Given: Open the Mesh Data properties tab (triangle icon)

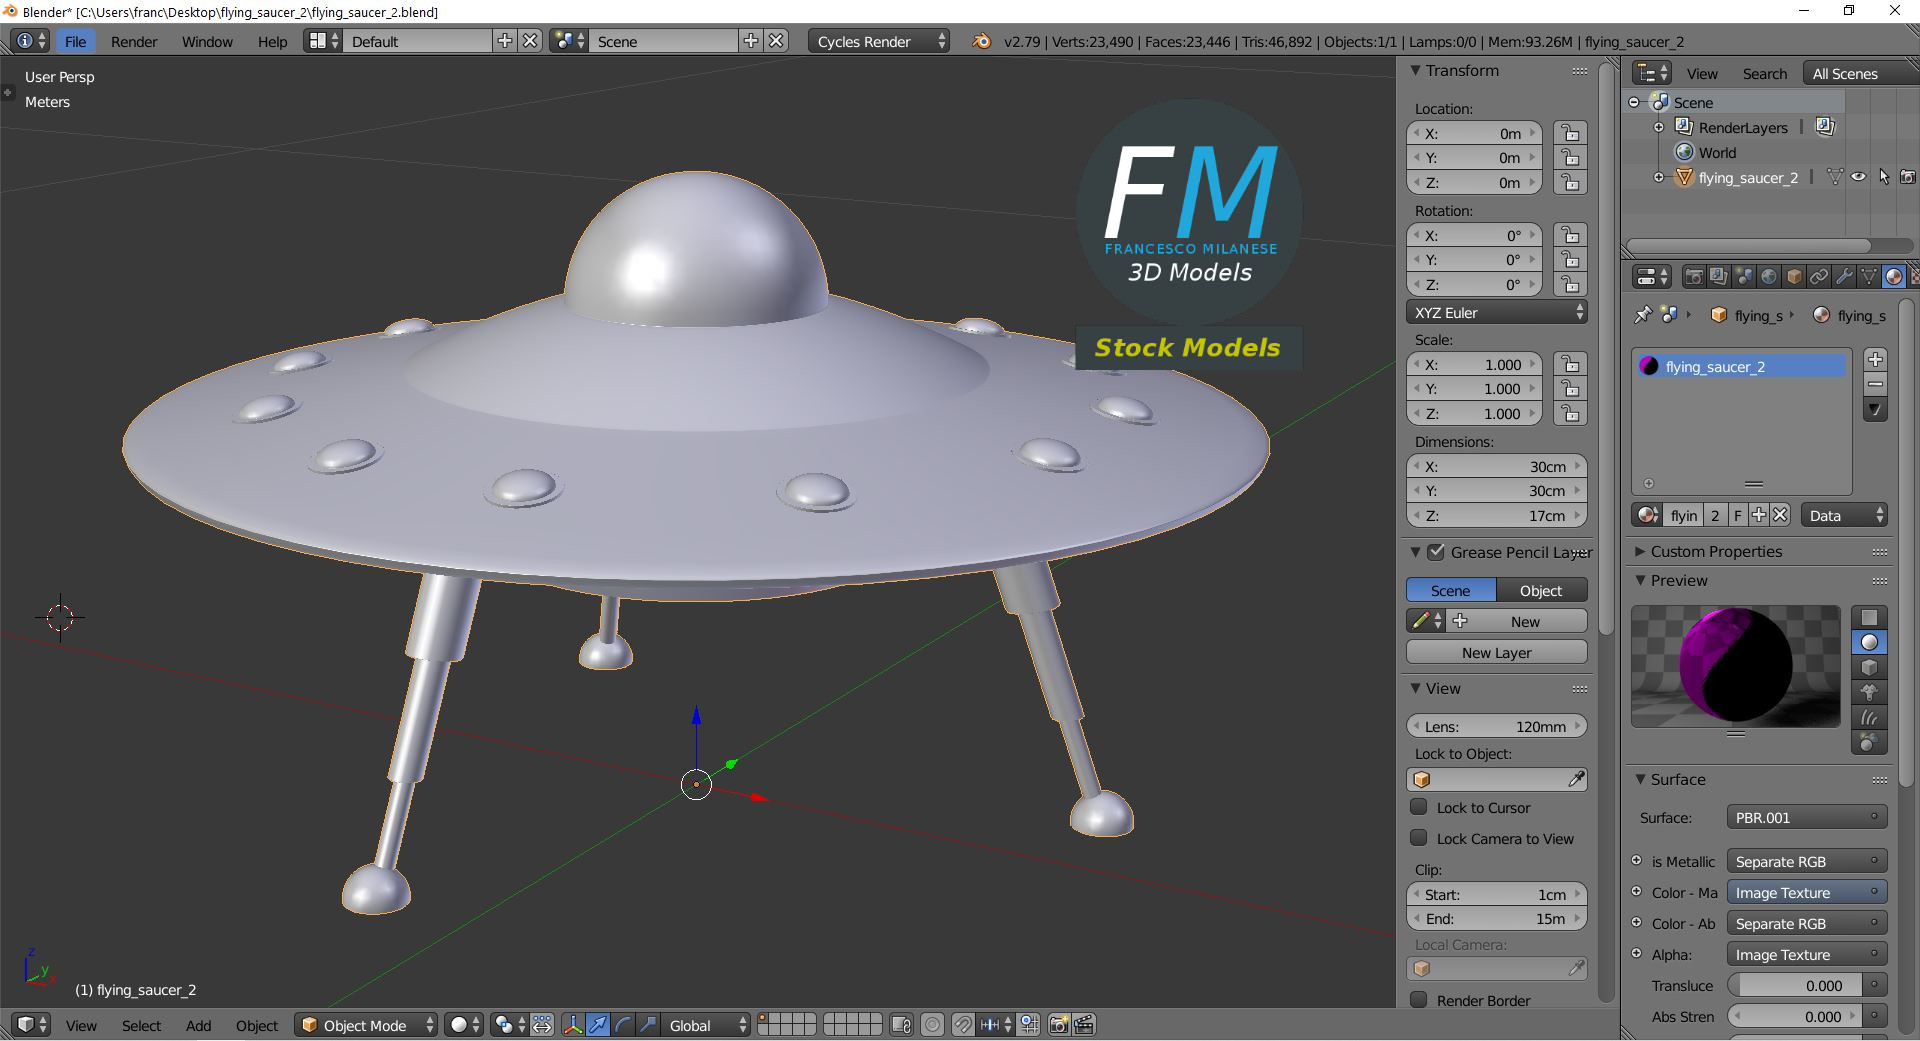Looking at the screenshot, I should (x=1869, y=277).
